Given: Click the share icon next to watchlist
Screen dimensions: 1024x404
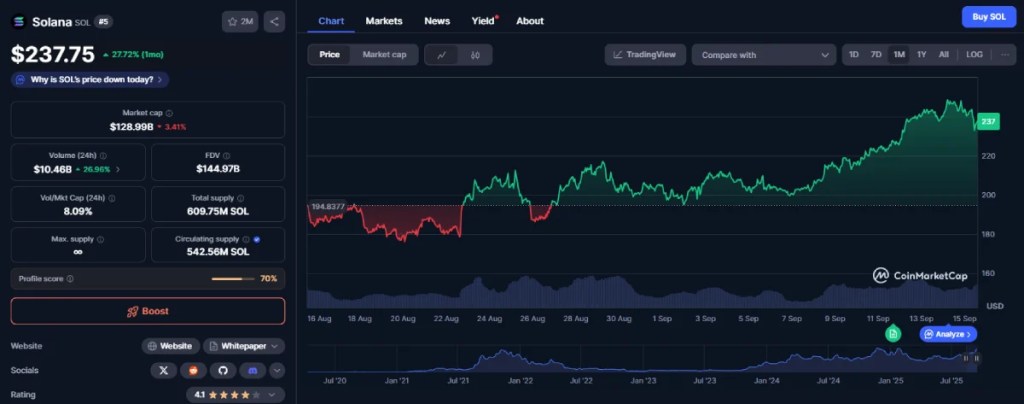Looking at the screenshot, I should 274,21.
